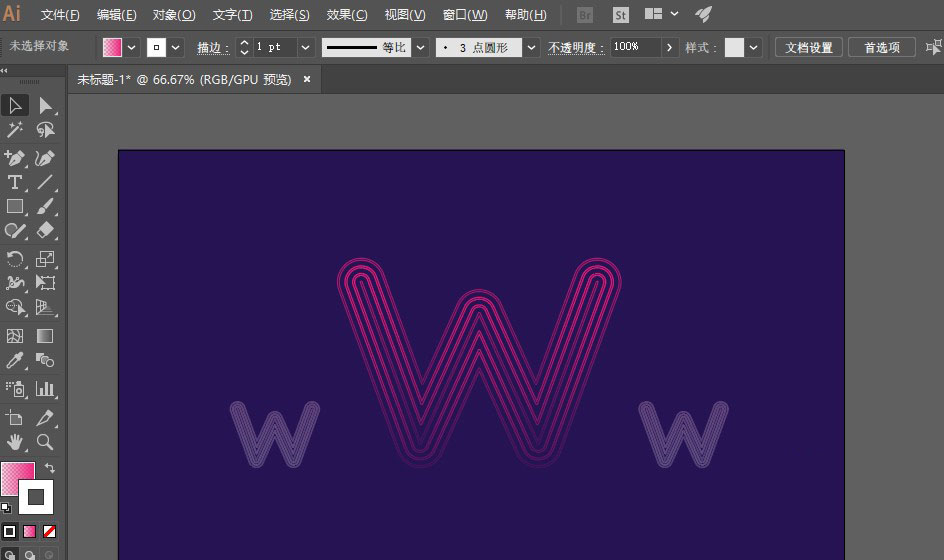This screenshot has height=560, width=944.
Task: Select the Mesh tool
Action: pyautogui.click(x=15, y=336)
